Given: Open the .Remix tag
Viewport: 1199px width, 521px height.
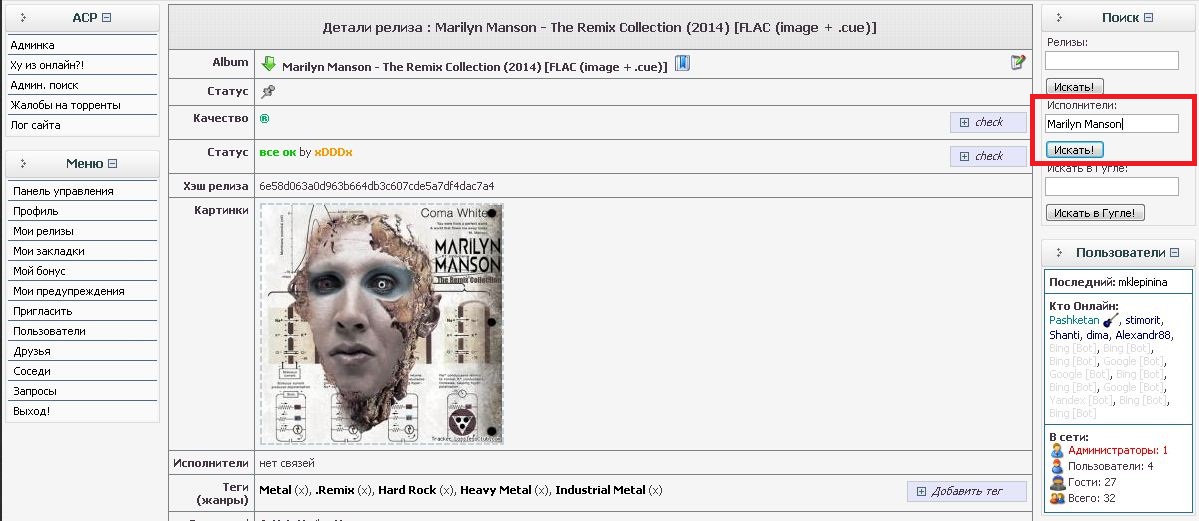Looking at the screenshot, I should point(334,490).
